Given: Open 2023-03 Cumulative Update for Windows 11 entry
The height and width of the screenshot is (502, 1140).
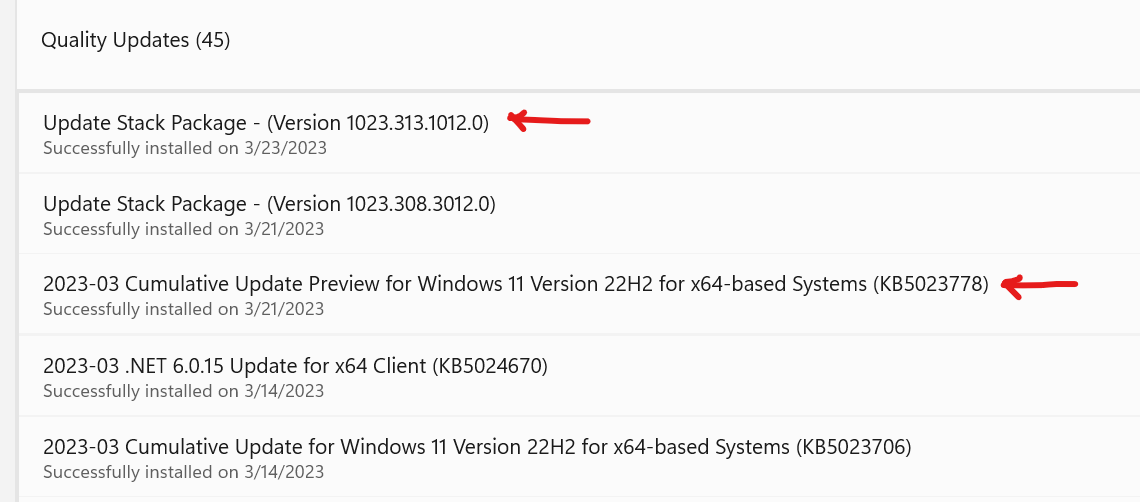Looking at the screenshot, I should (x=578, y=458).
